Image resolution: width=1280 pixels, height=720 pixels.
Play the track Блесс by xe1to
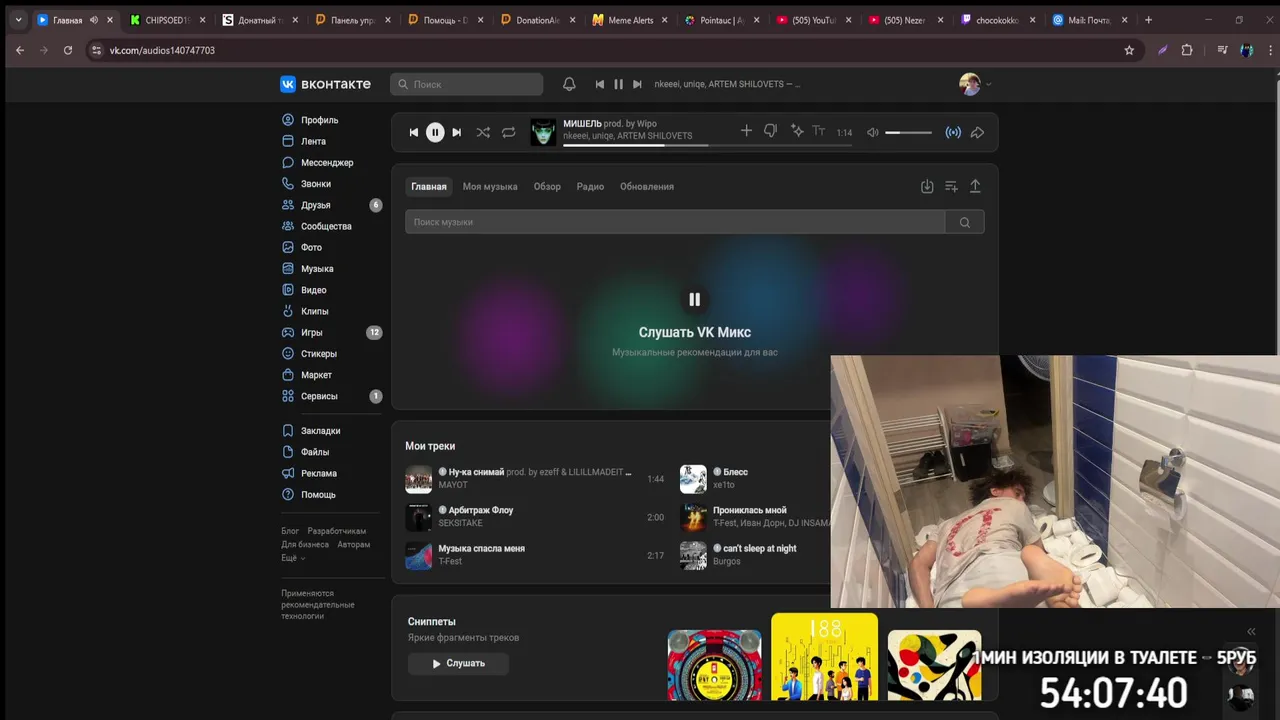click(755, 478)
